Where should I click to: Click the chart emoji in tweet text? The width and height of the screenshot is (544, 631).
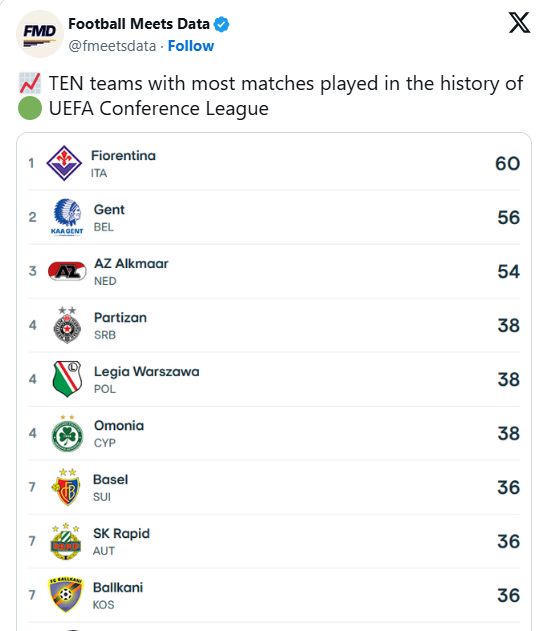point(30,83)
